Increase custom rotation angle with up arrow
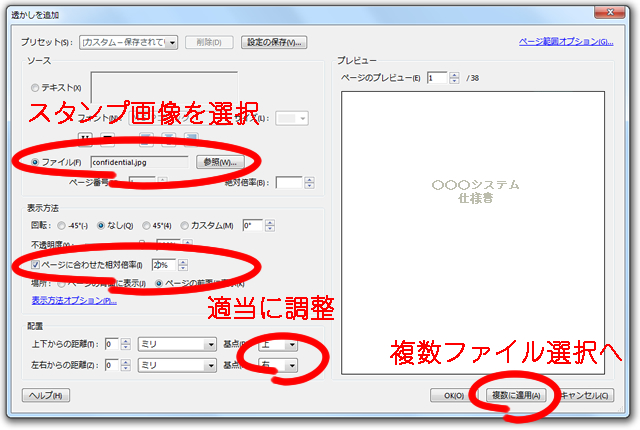The image size is (640, 430). [x=270, y=222]
